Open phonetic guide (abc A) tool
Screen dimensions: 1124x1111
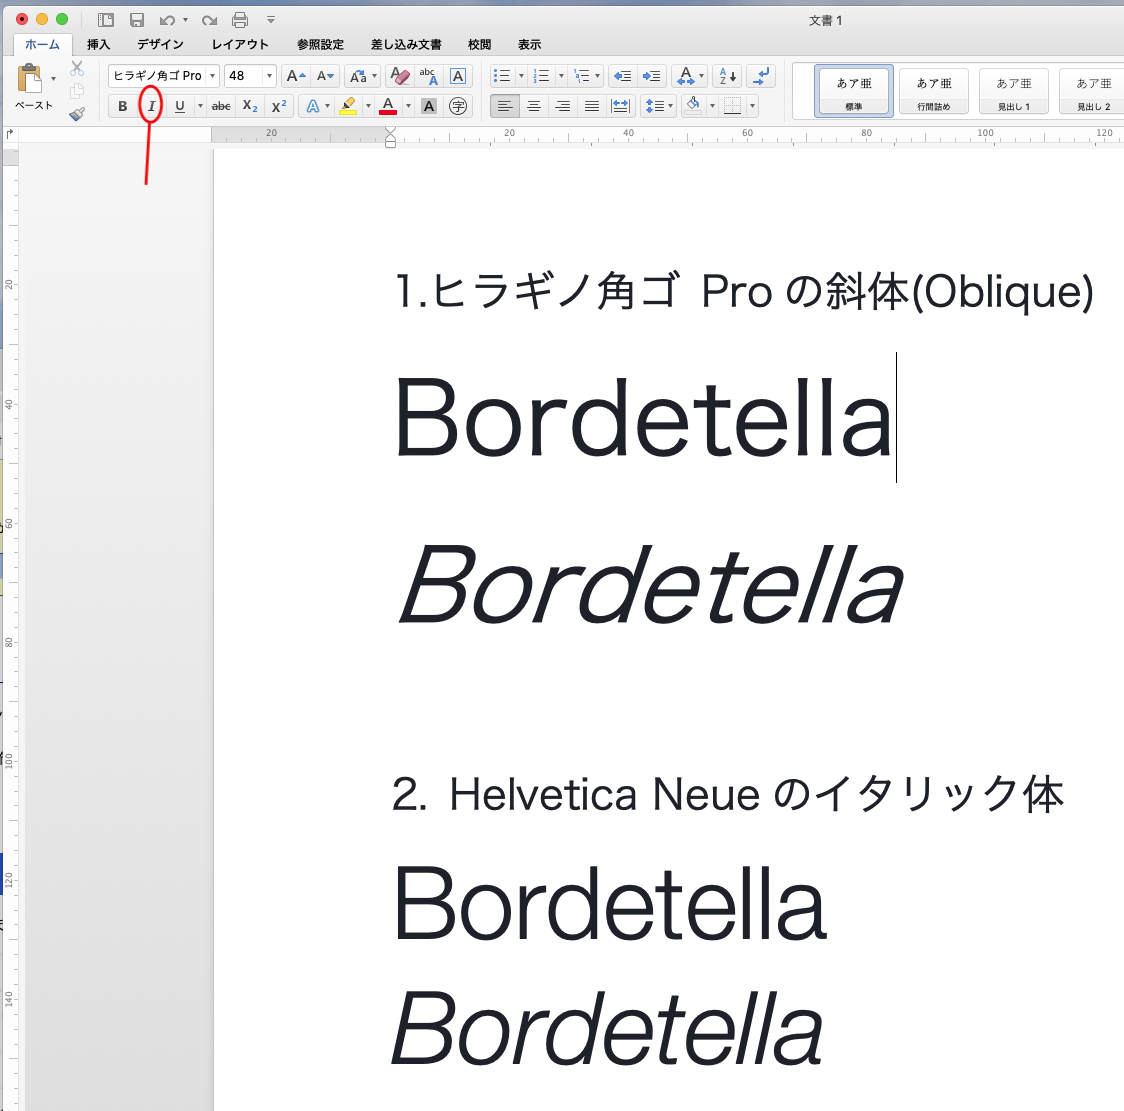(x=429, y=75)
